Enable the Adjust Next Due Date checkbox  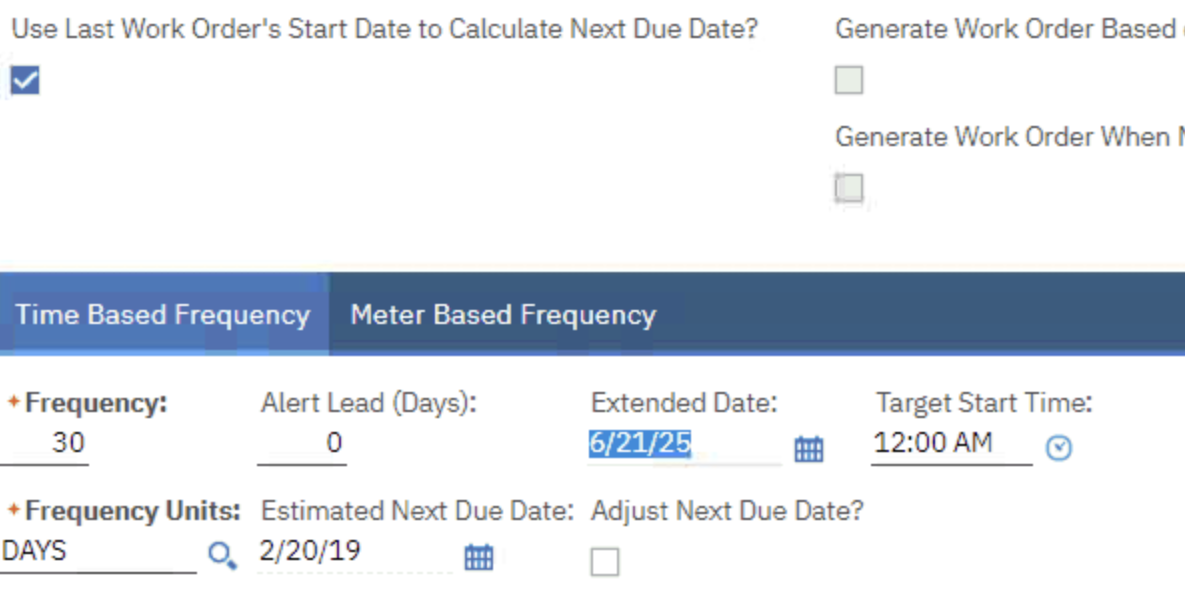click(604, 561)
